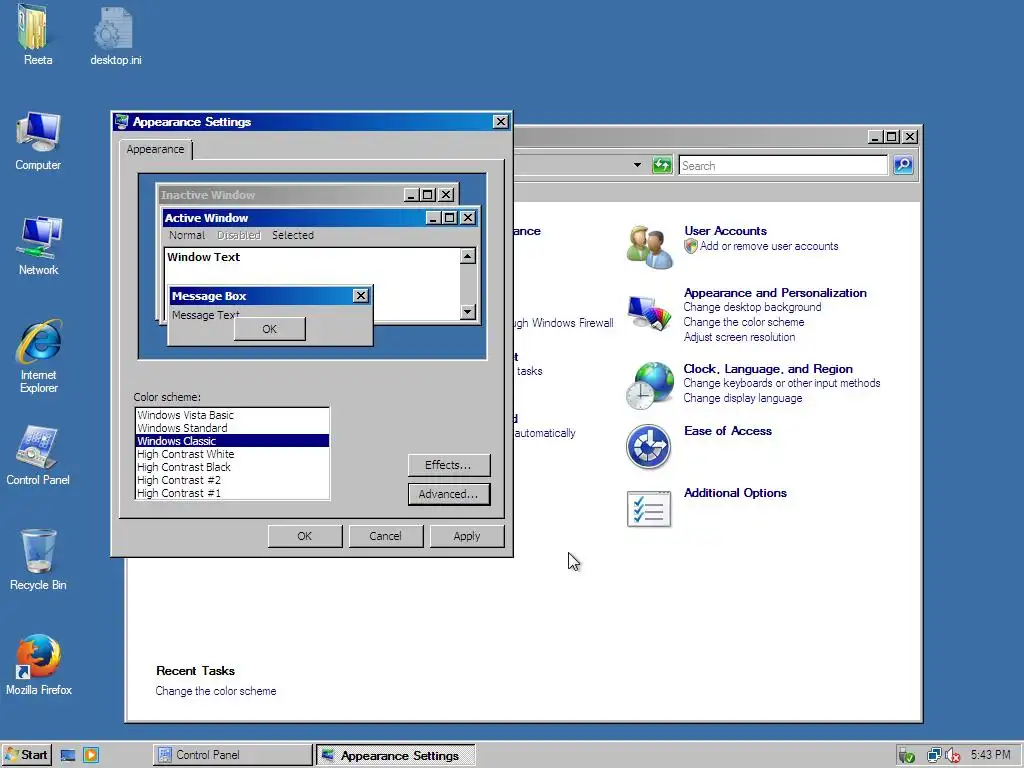
Task: Click the Effects... button
Action: (449, 465)
